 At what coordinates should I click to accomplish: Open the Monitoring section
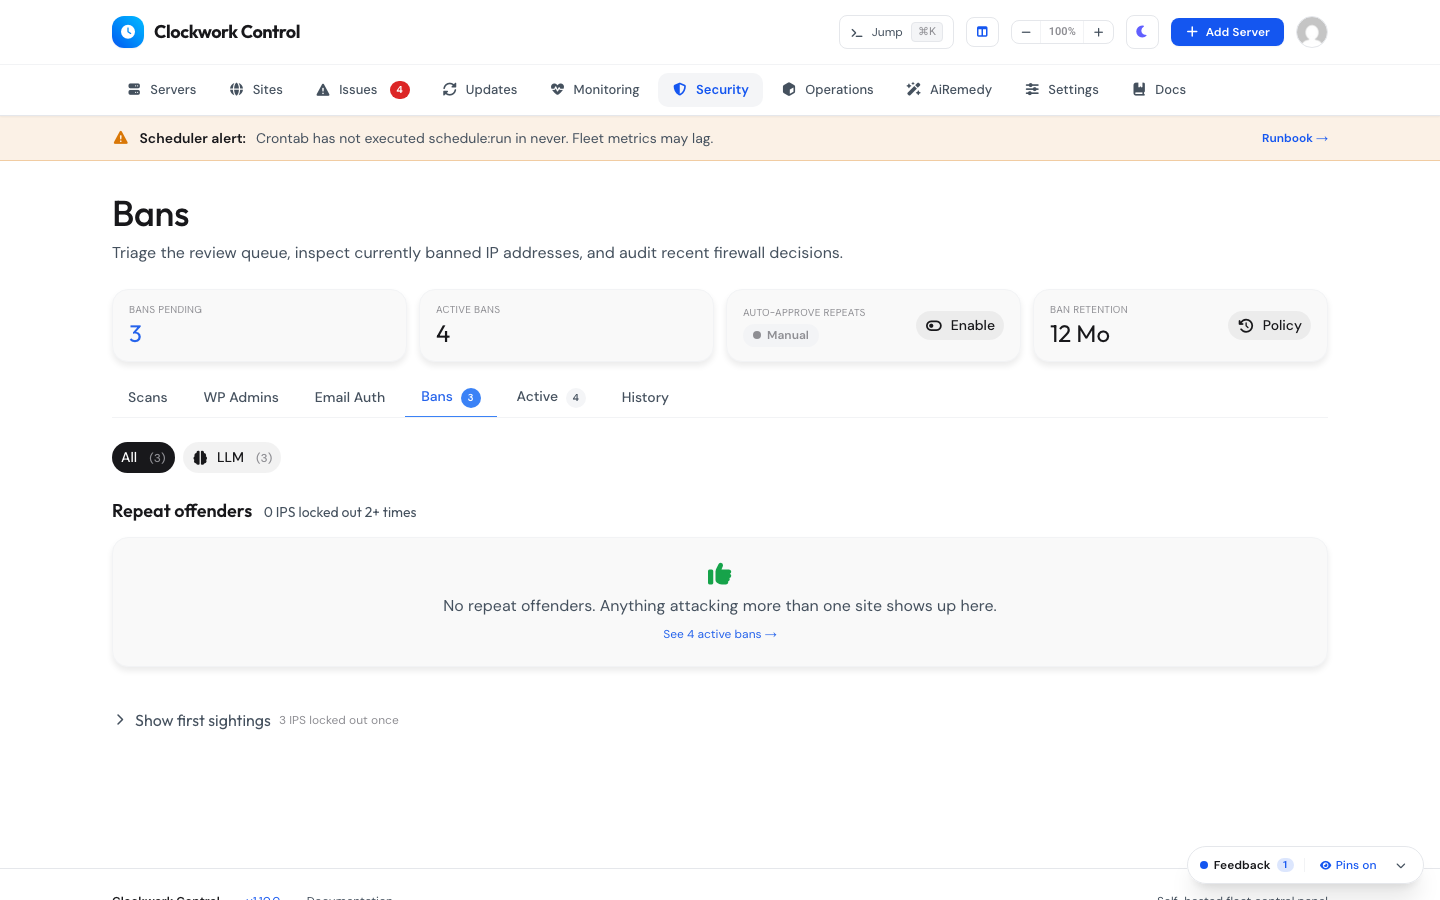point(595,90)
